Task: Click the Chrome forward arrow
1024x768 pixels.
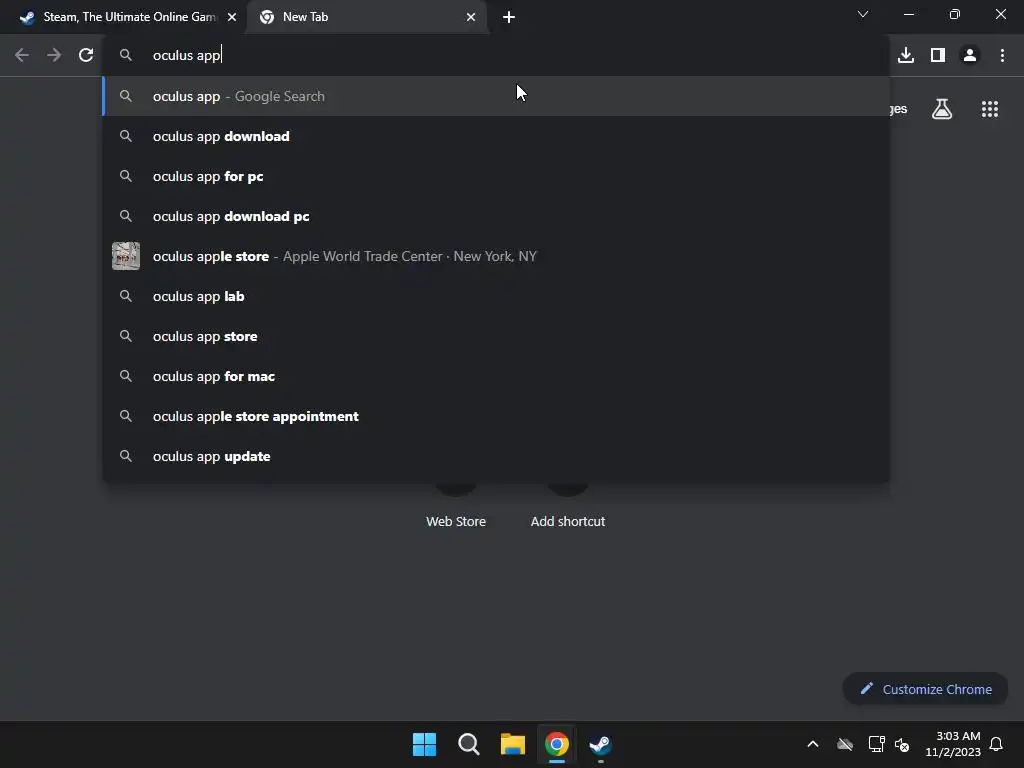Action: click(x=54, y=56)
